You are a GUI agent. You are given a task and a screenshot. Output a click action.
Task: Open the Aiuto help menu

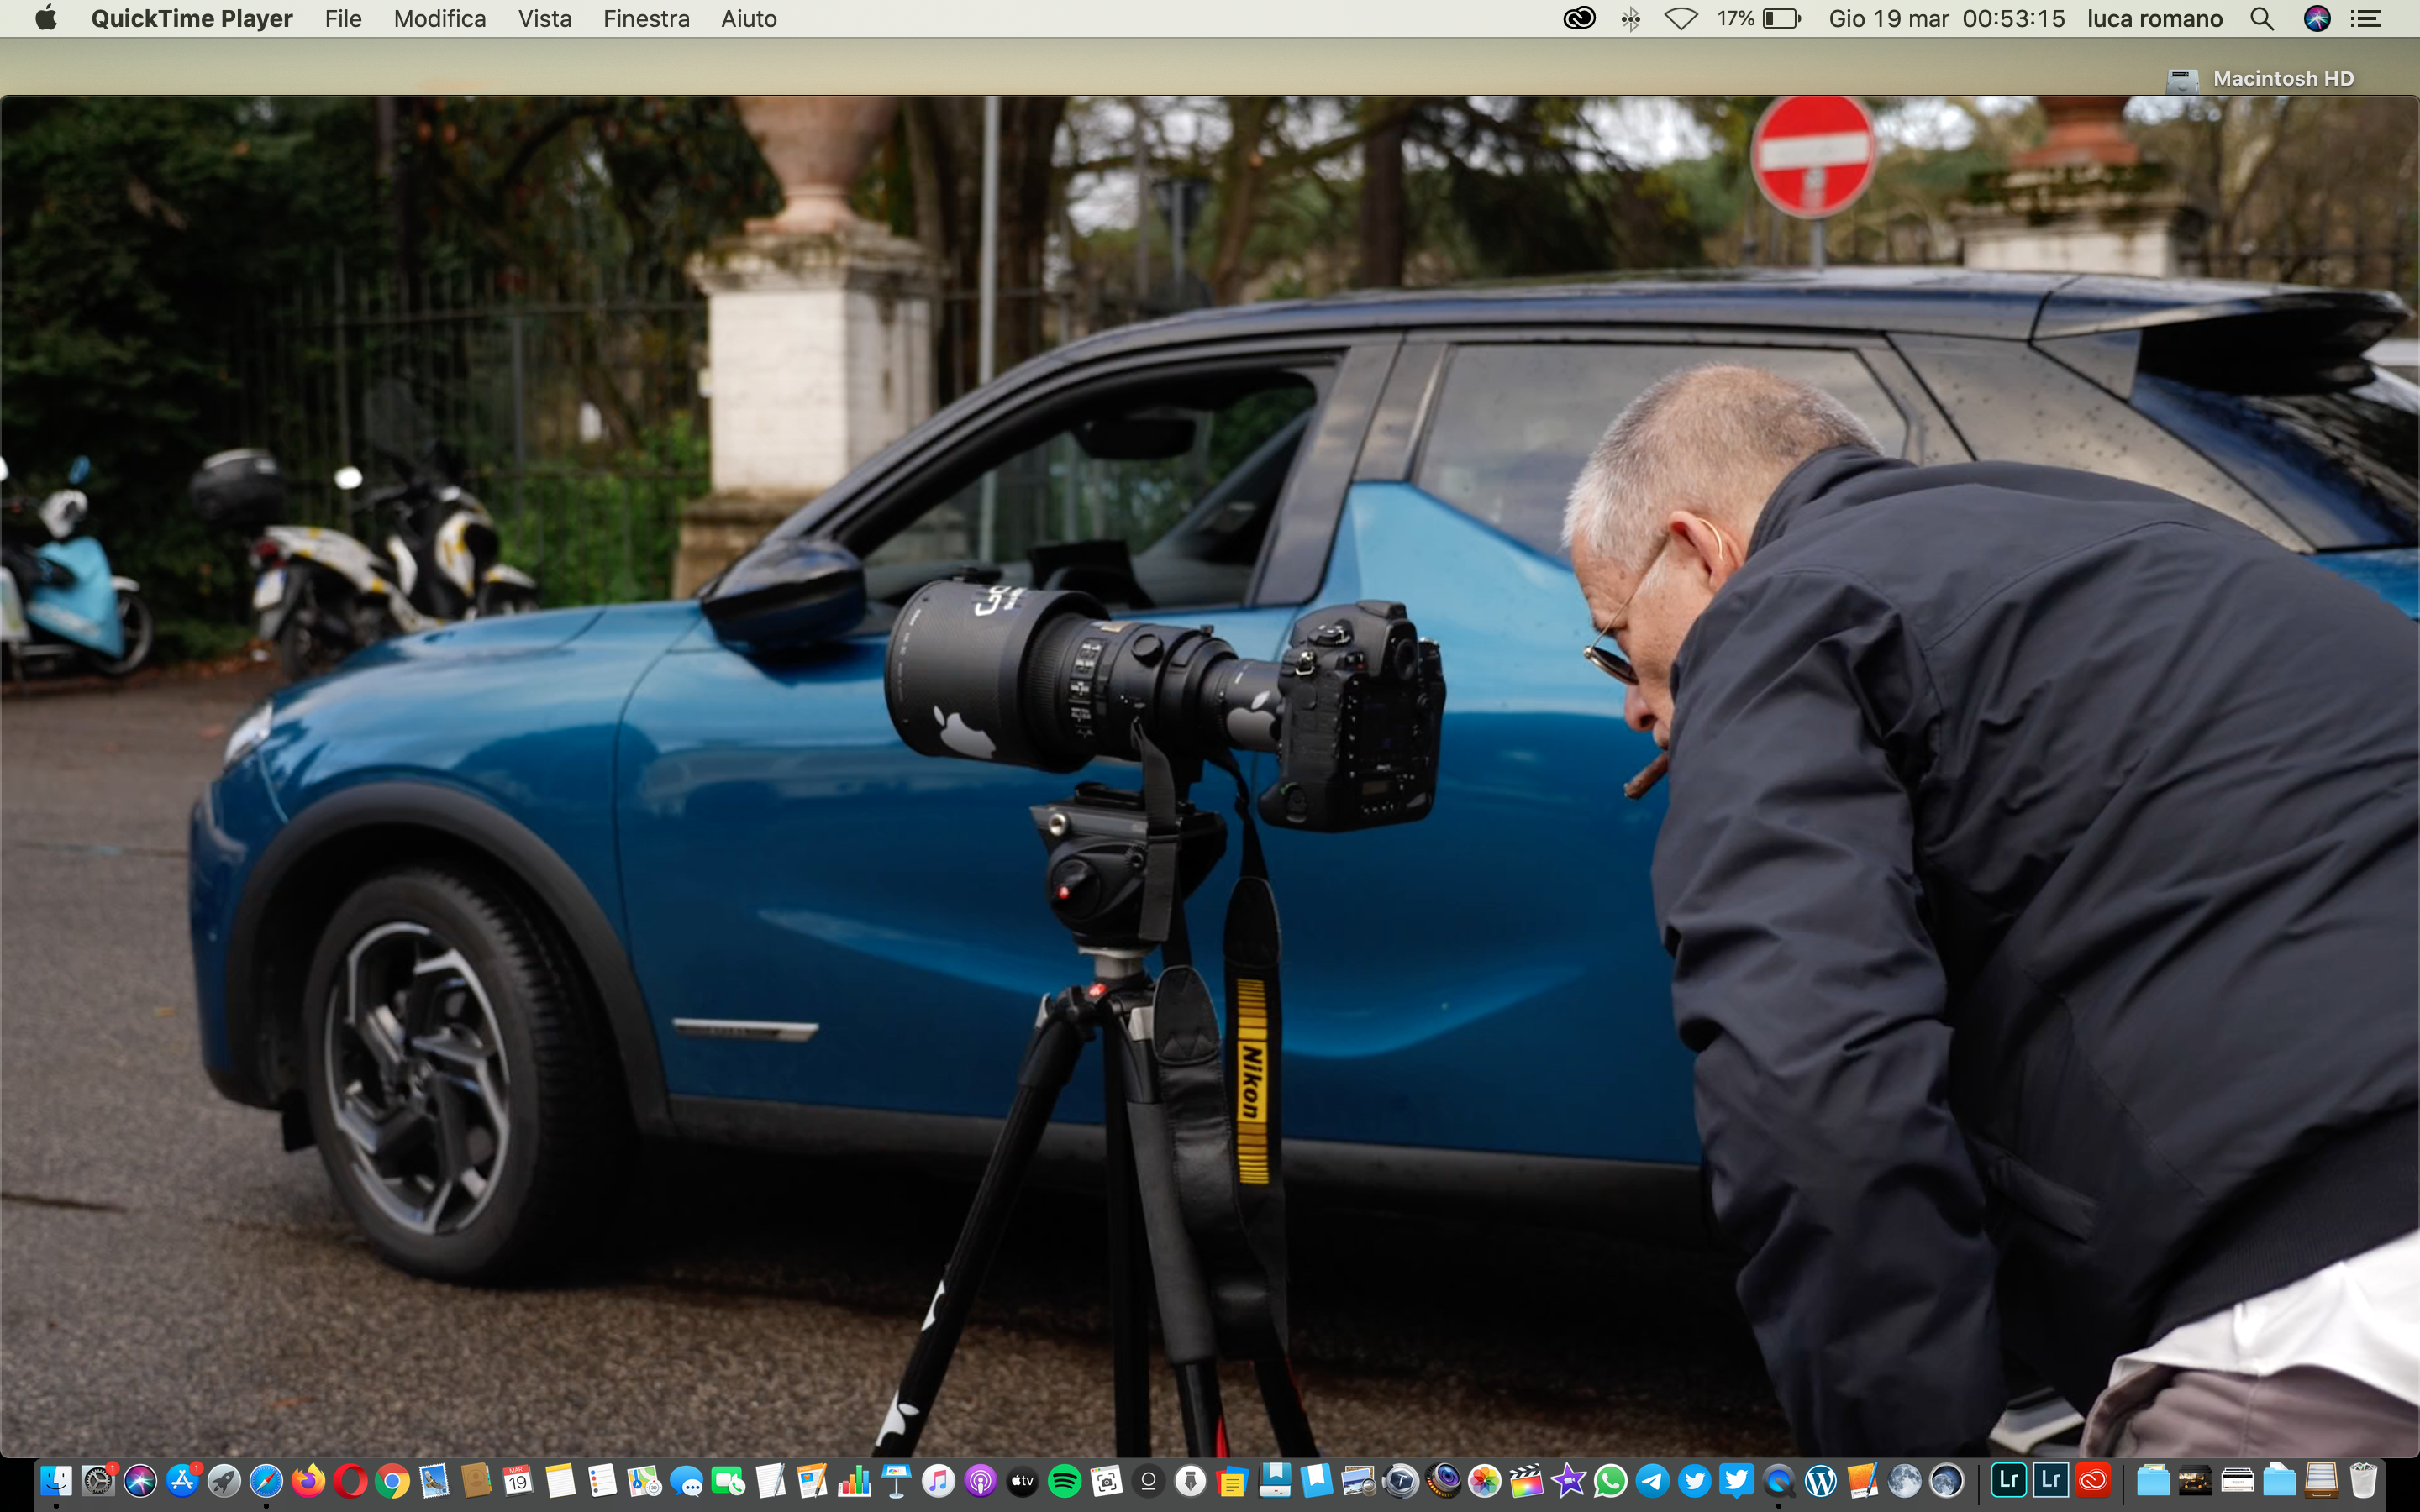(x=748, y=19)
